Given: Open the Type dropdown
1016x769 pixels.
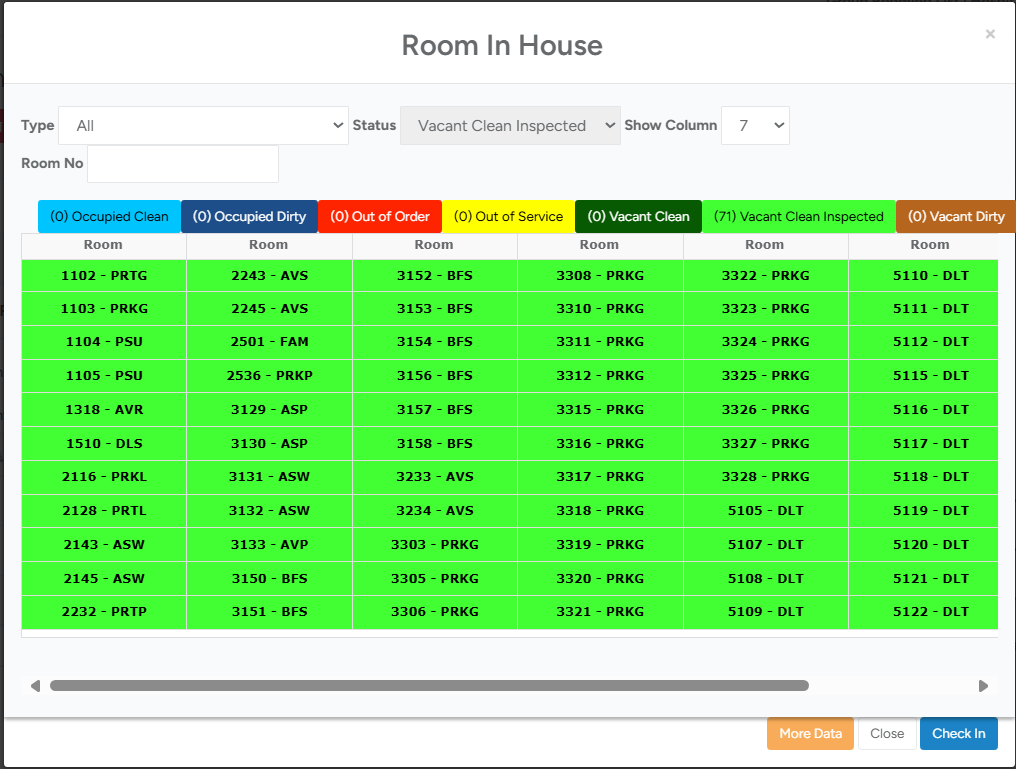Looking at the screenshot, I should tap(203, 126).
